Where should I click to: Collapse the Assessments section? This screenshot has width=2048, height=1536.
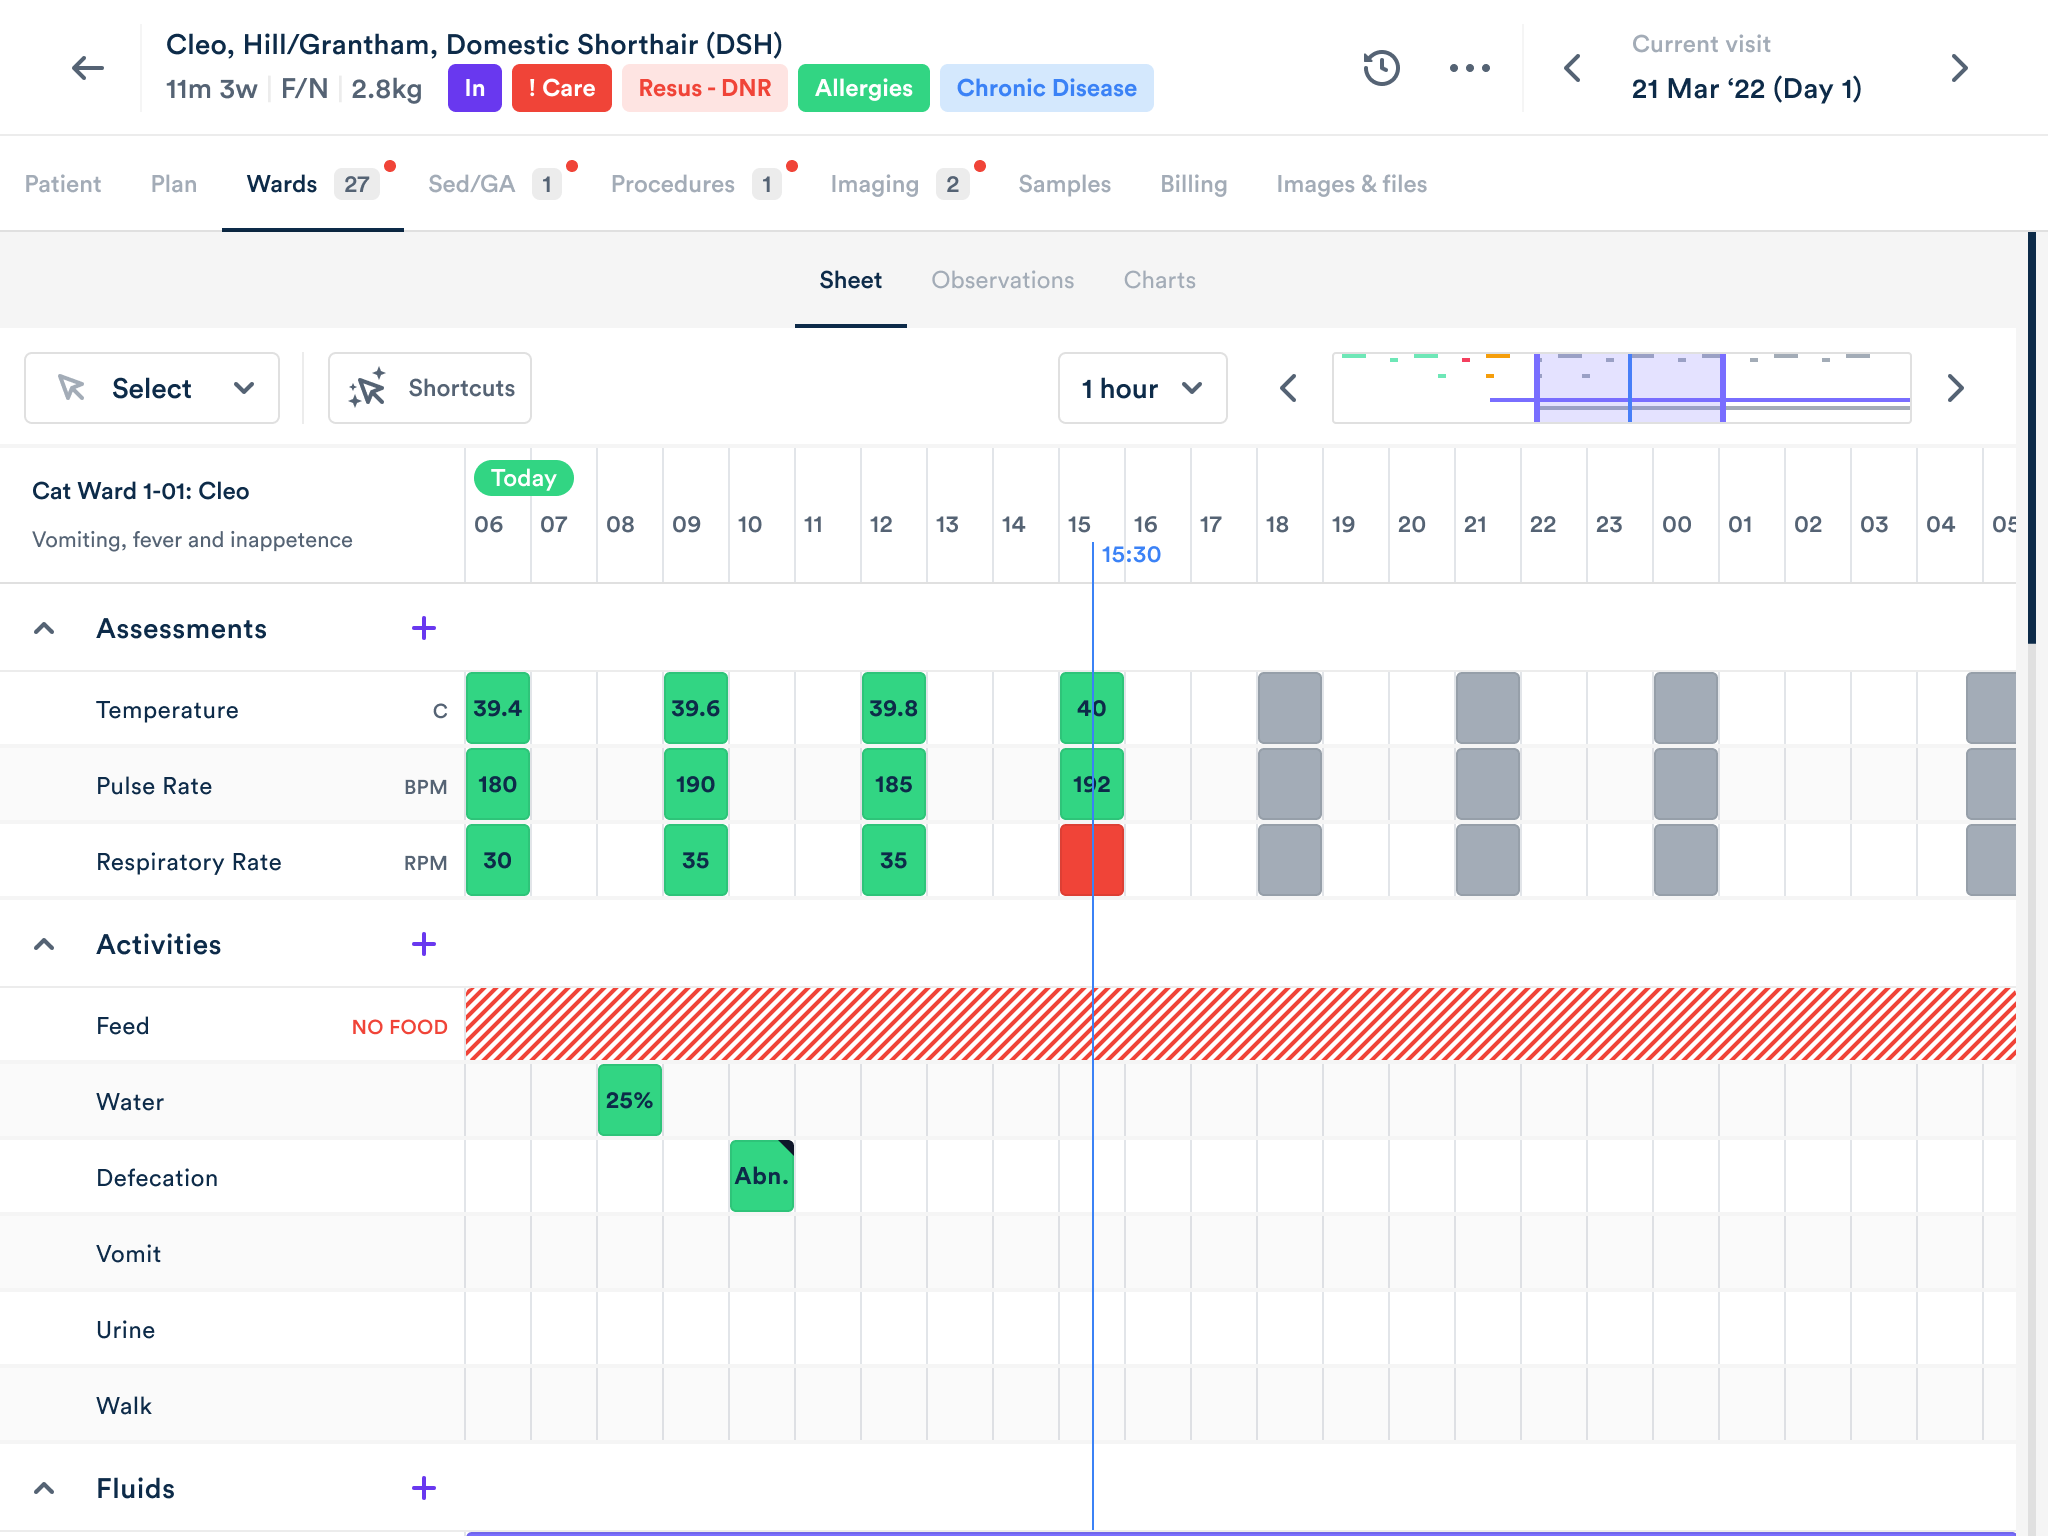pyautogui.click(x=44, y=628)
